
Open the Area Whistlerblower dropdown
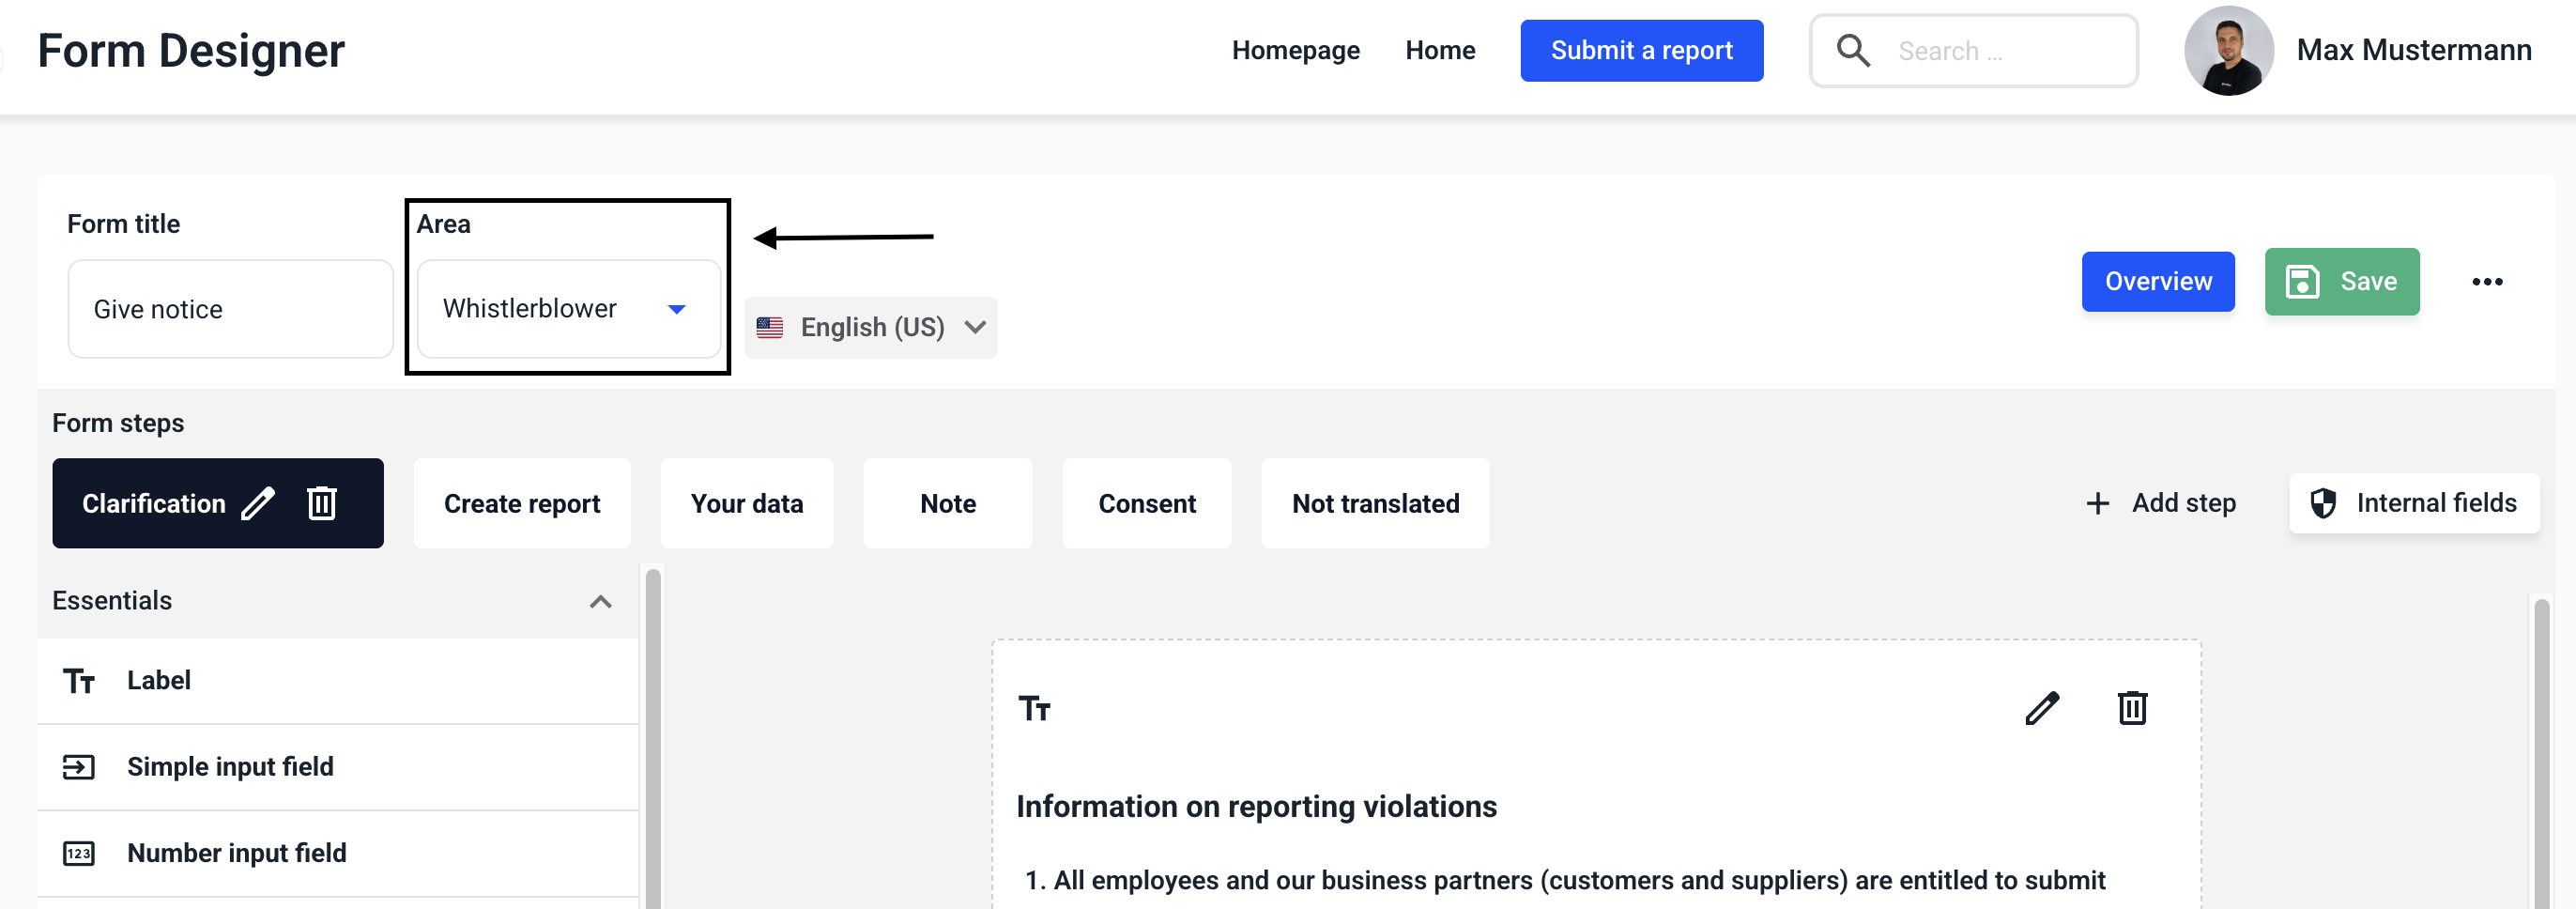568,309
